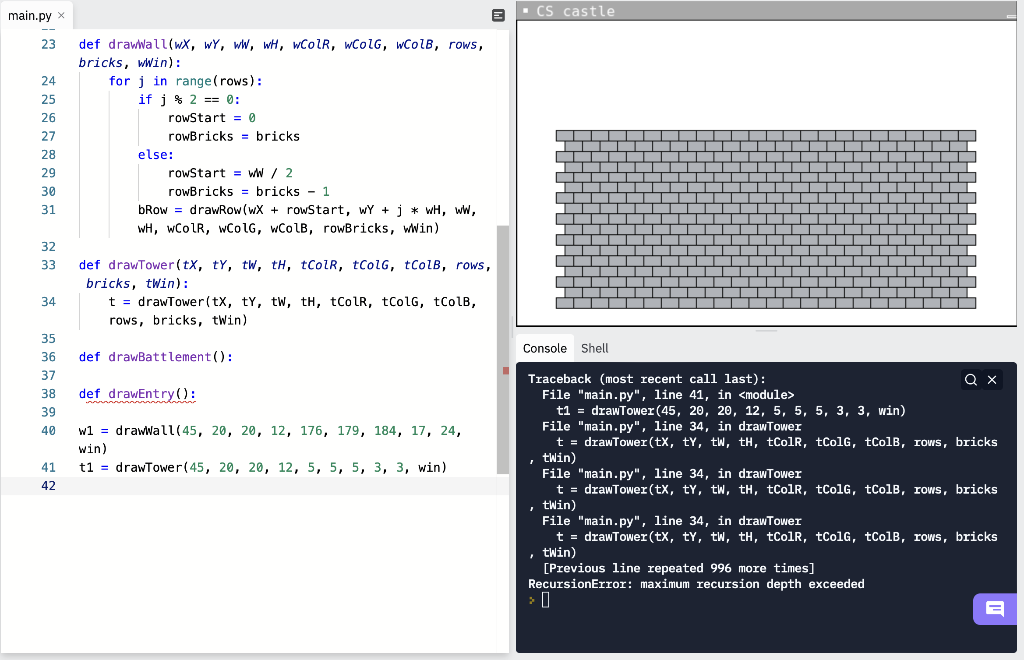Click line number 23 in the gutter
The image size is (1024, 660).
(48, 44)
